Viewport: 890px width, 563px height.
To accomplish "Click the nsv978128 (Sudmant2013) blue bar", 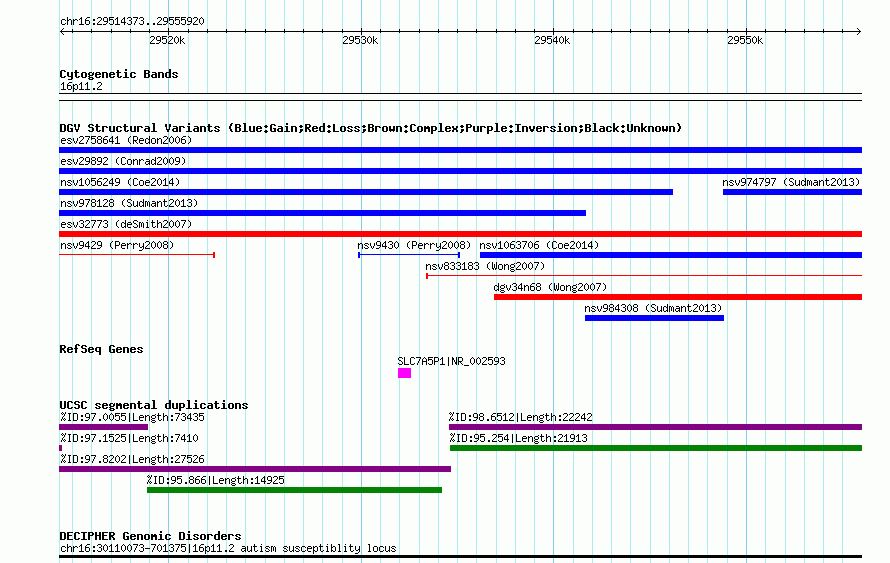I will [322, 213].
